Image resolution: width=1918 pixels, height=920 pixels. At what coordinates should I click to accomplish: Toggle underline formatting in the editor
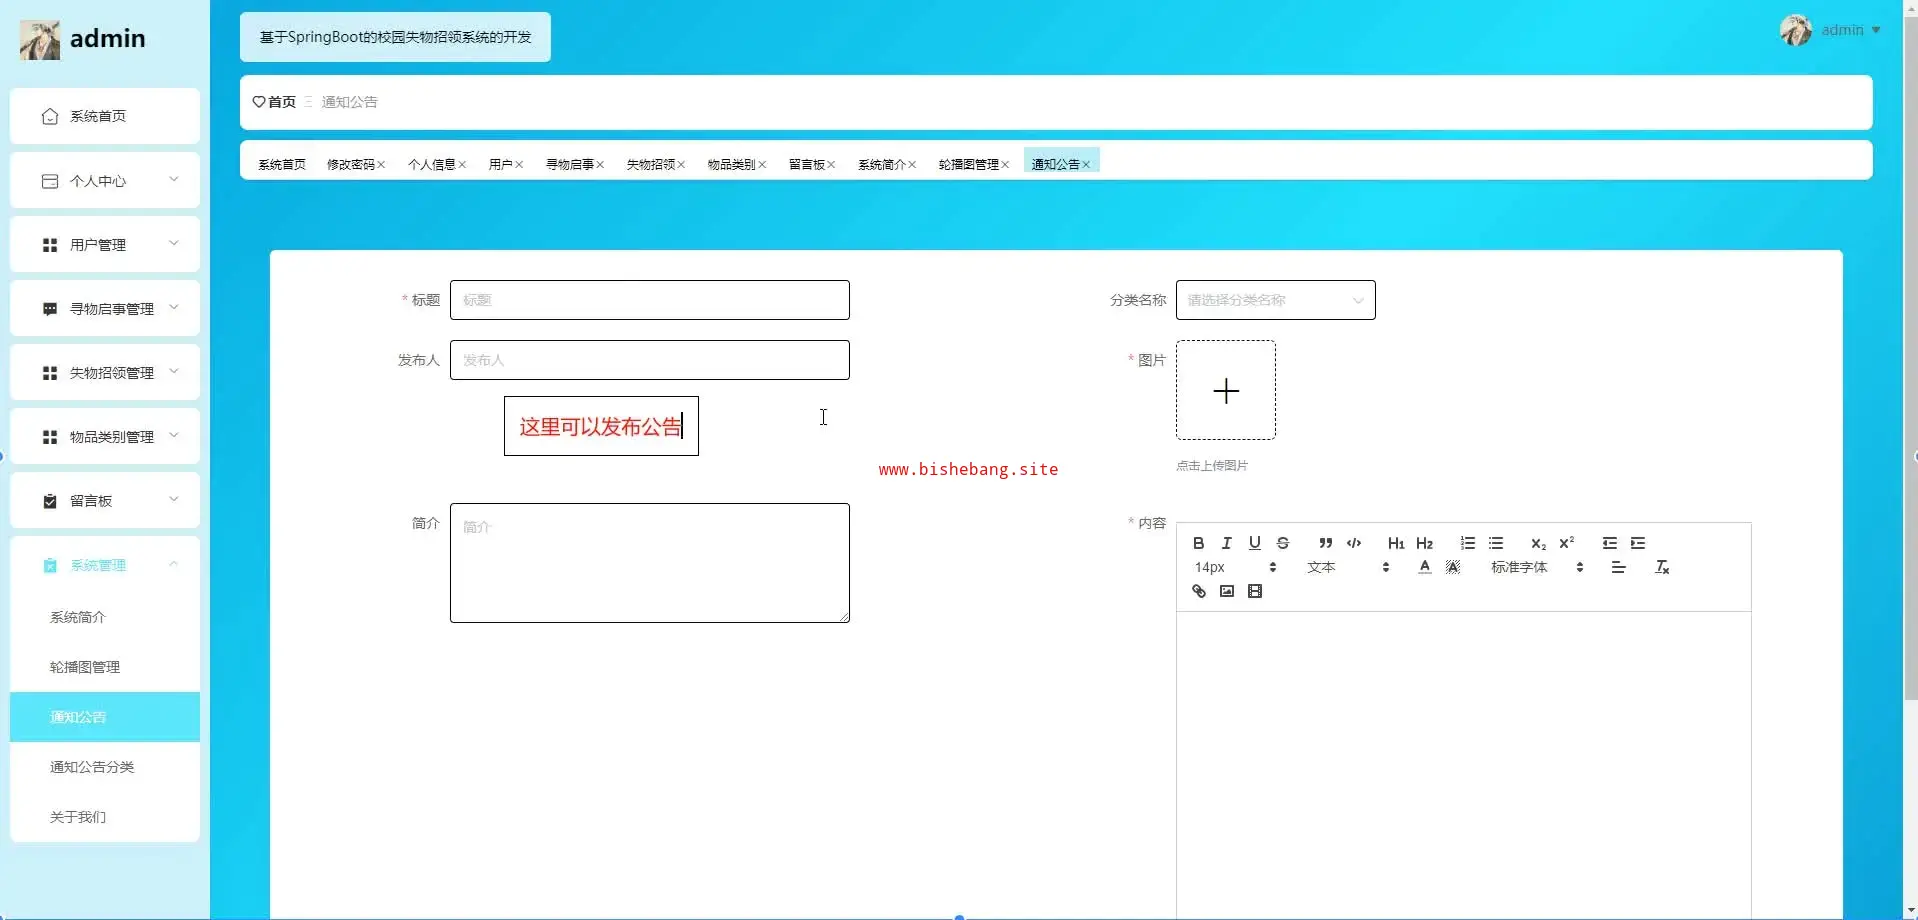click(1254, 543)
